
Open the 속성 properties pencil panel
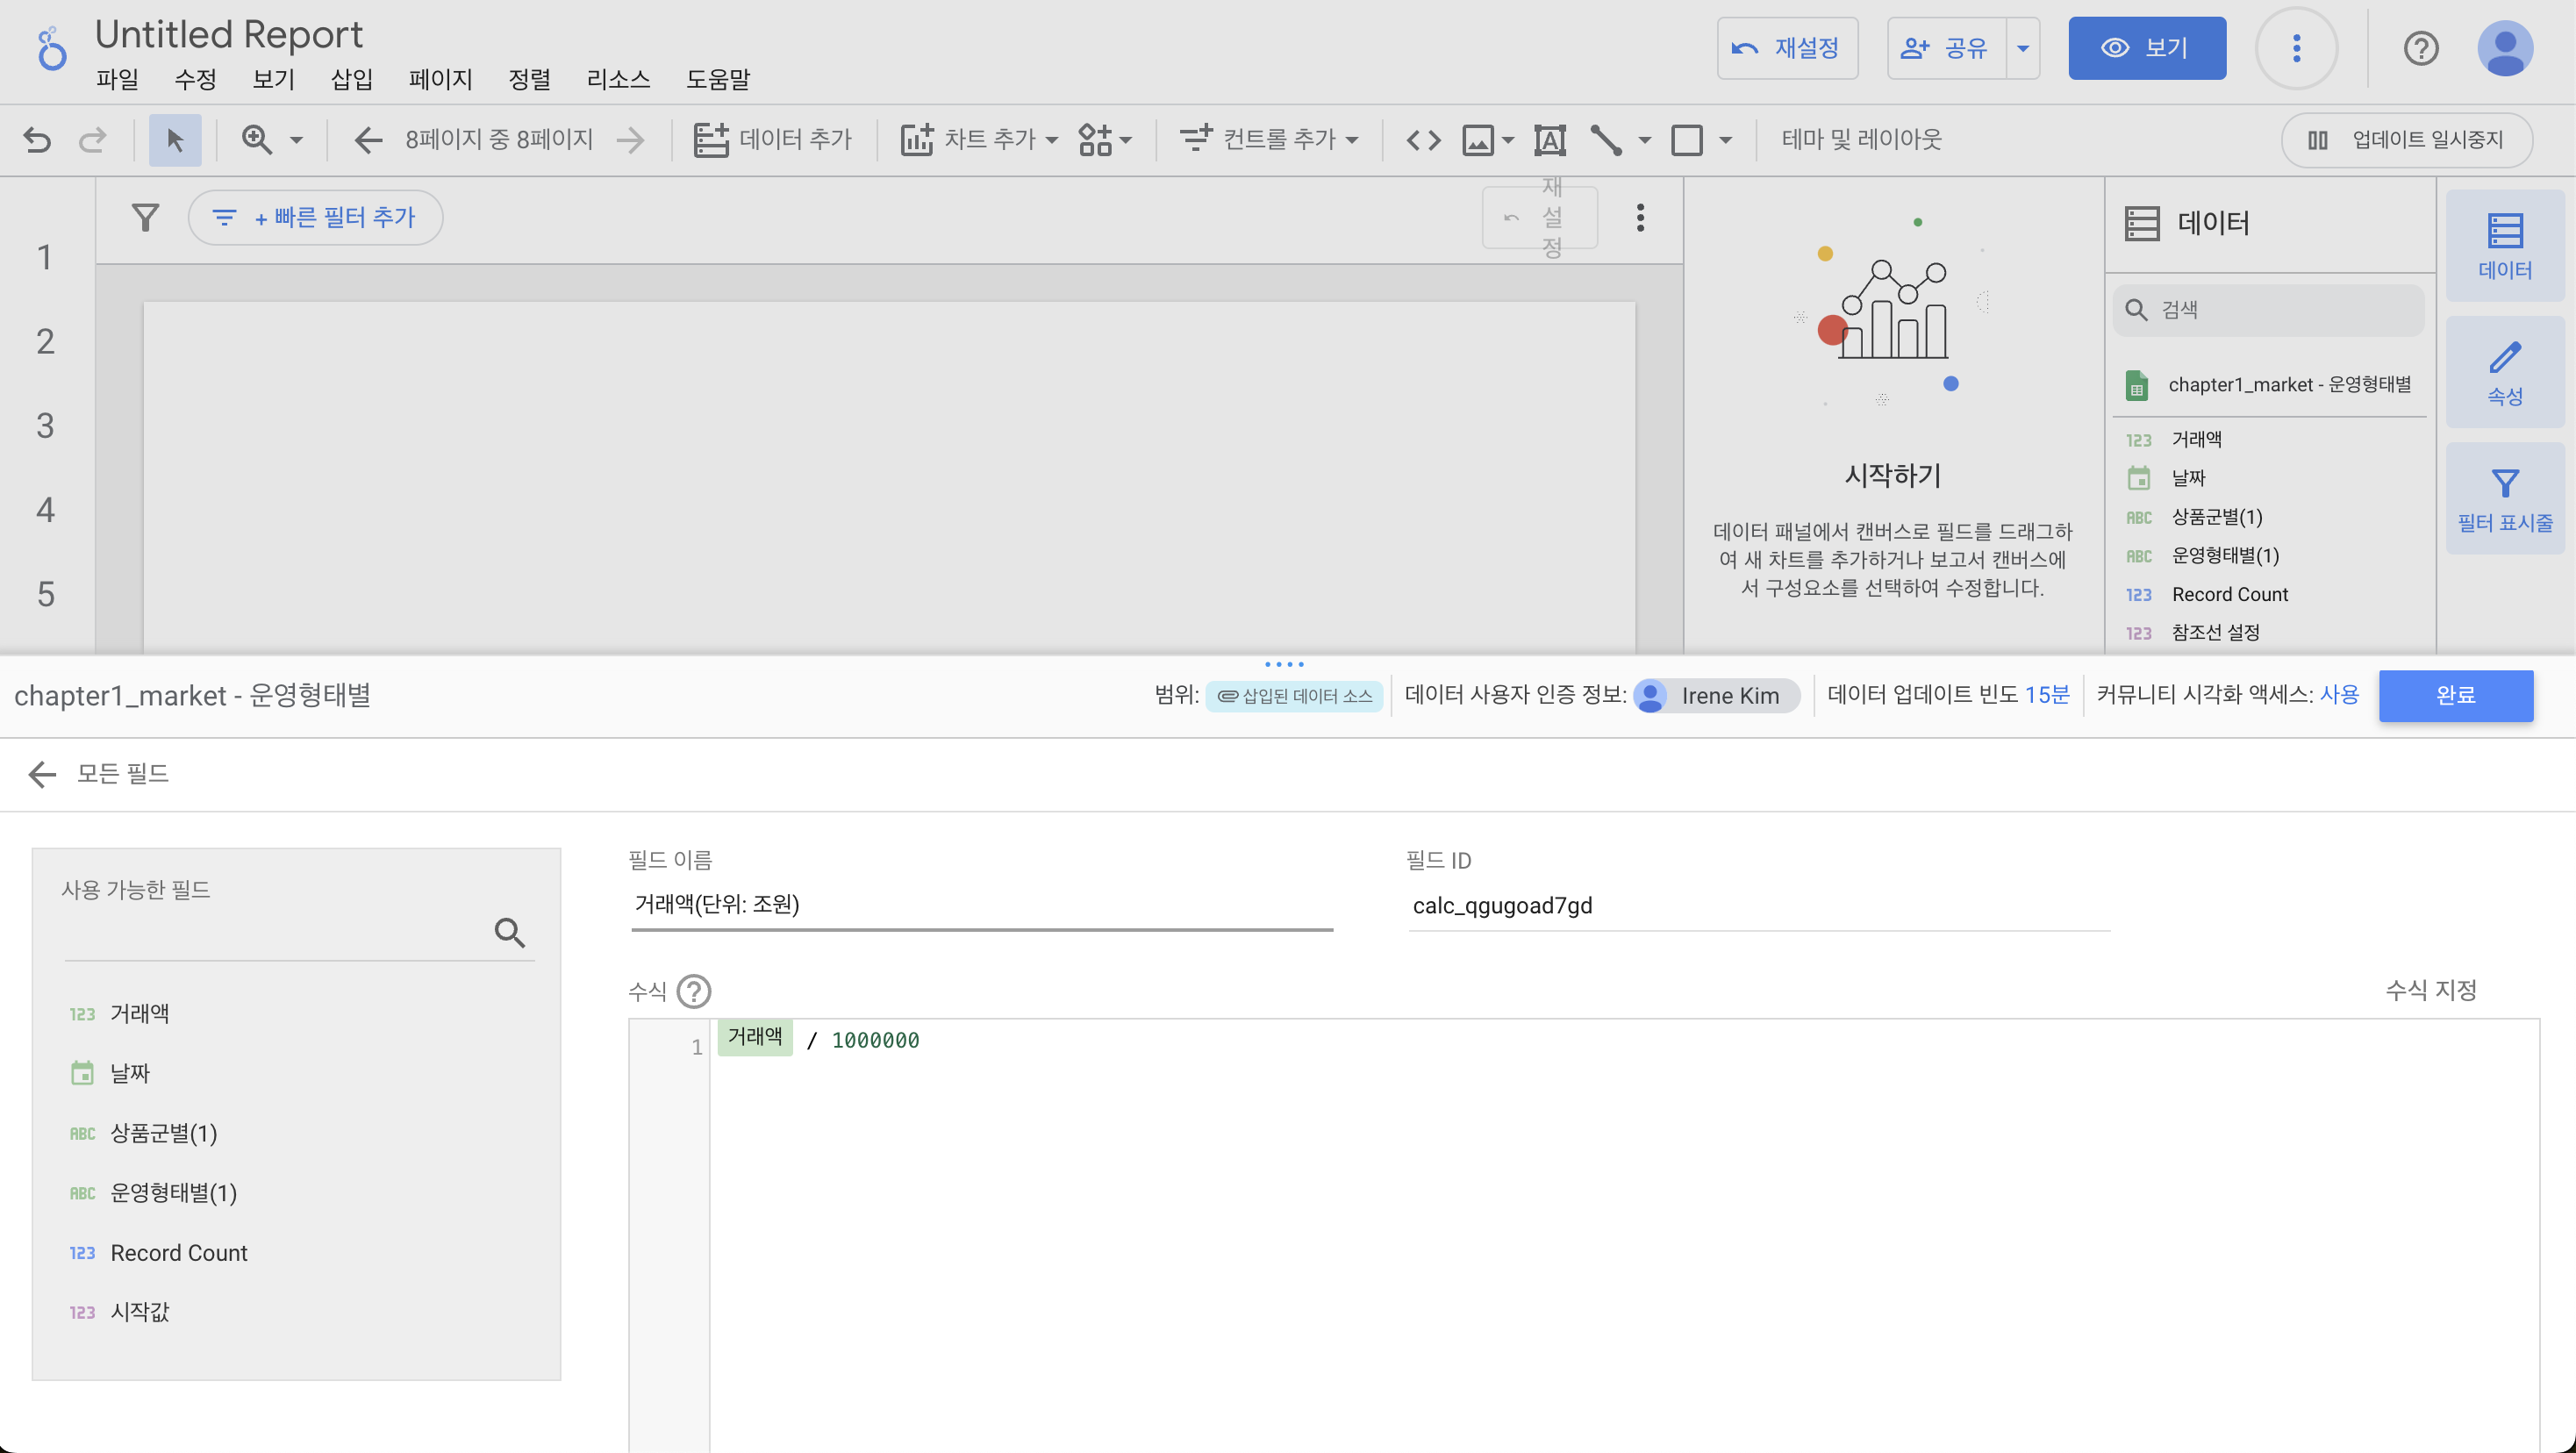[x=2504, y=372]
